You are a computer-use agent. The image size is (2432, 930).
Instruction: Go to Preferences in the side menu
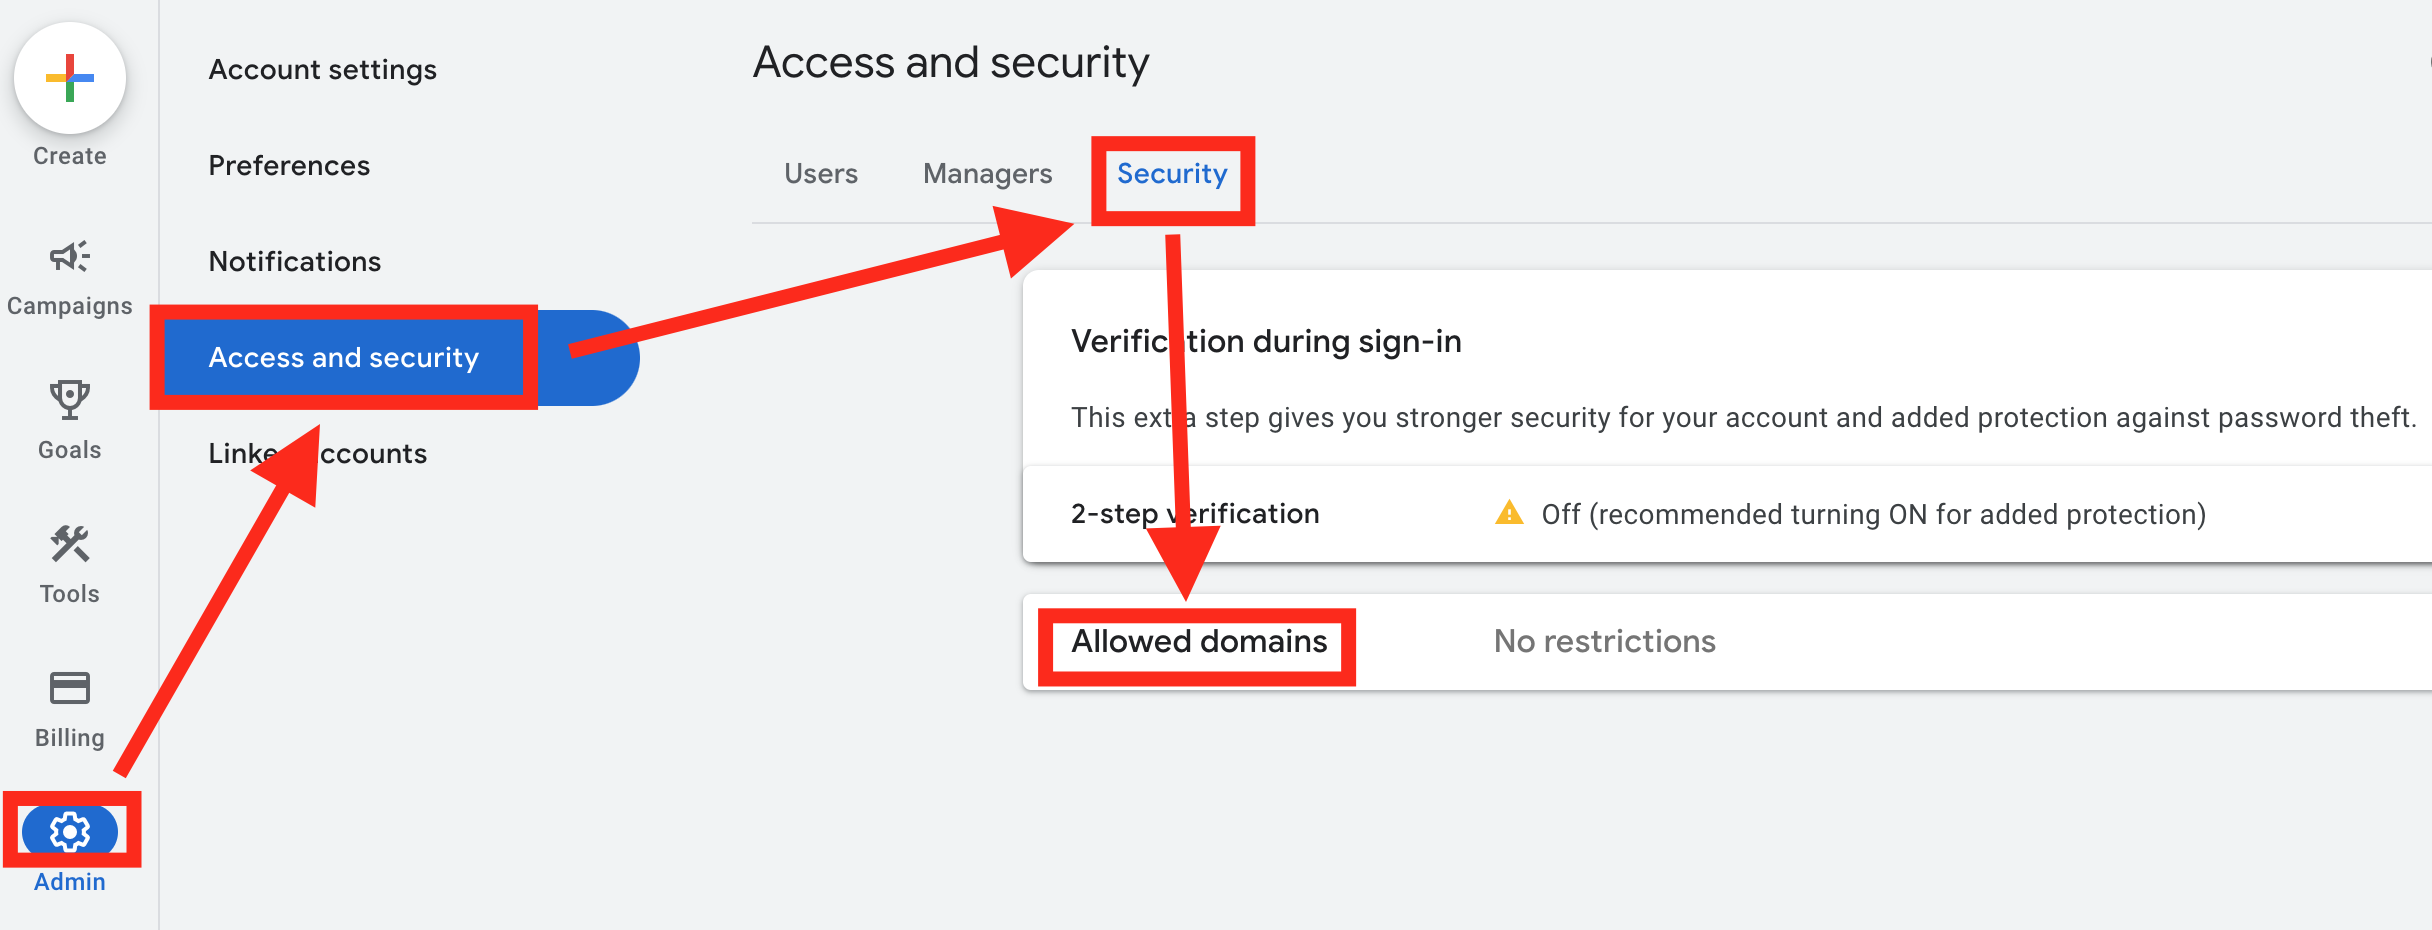tap(289, 166)
